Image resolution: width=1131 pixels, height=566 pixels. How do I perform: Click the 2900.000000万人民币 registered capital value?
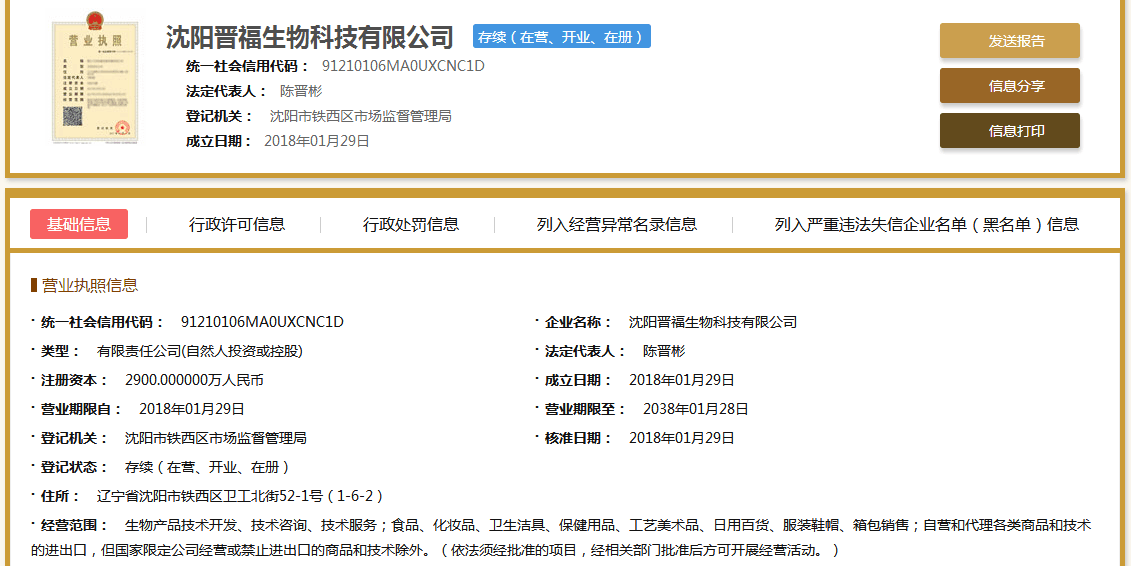click(194, 380)
